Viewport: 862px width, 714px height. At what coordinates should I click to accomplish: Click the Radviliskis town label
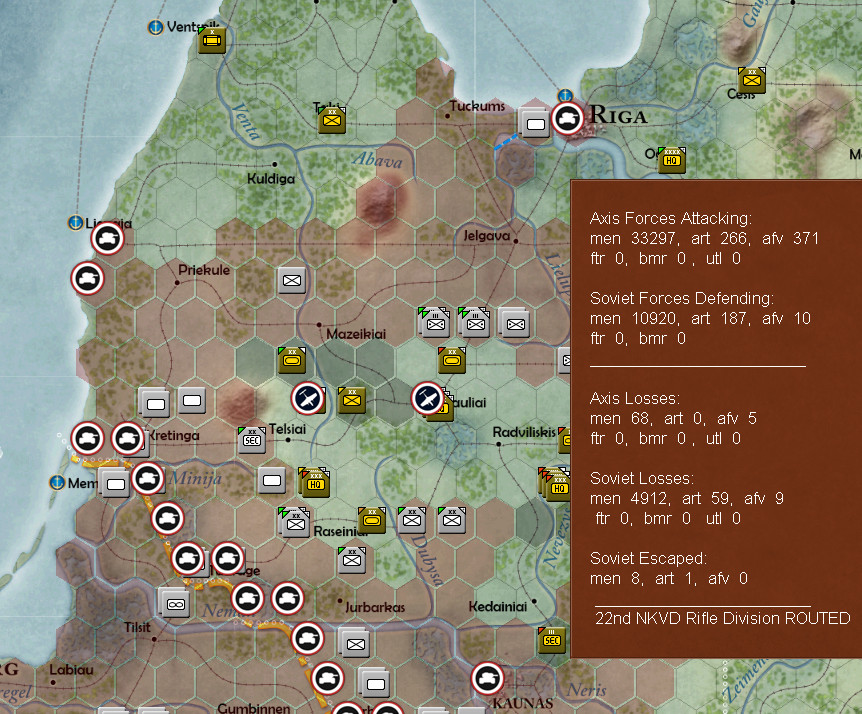[524, 432]
